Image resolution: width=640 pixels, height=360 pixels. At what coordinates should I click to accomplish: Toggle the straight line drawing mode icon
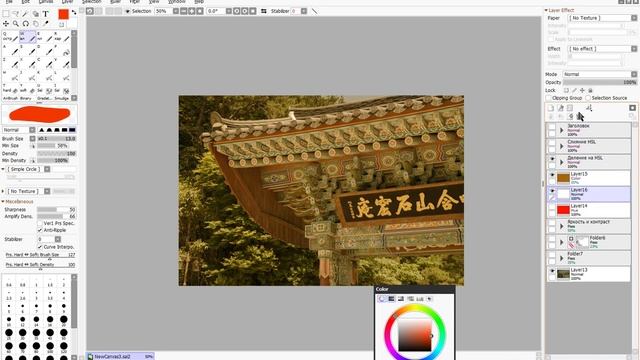click(x=315, y=11)
